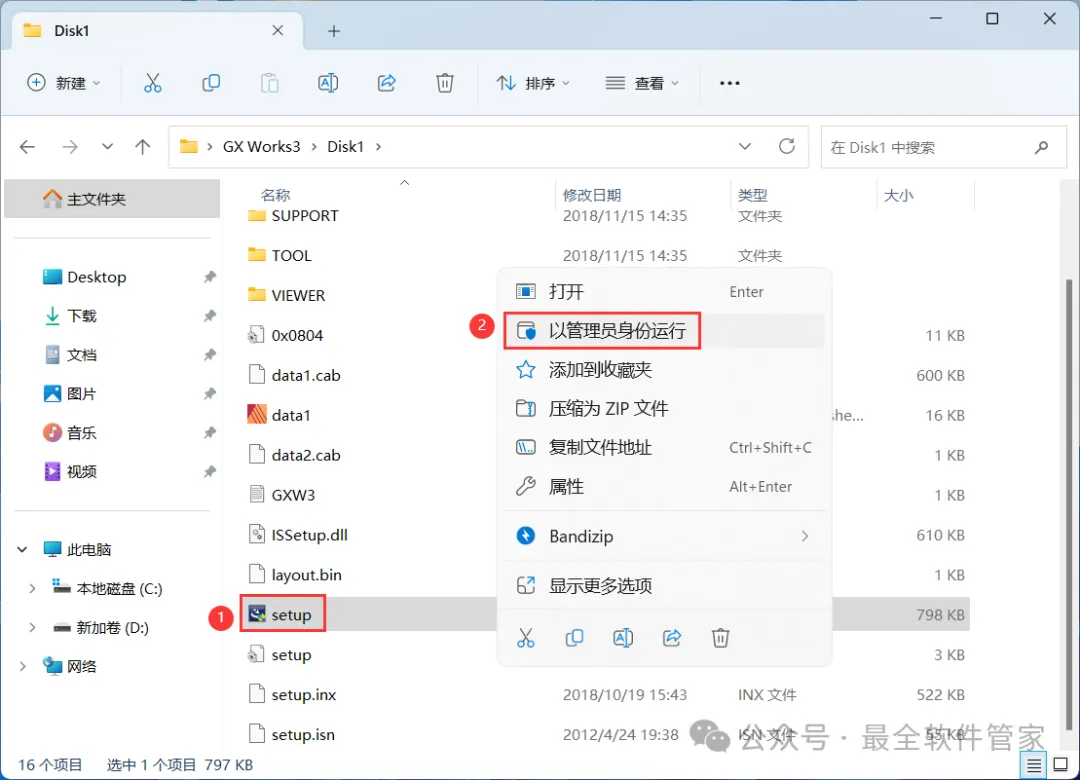
Task: Click the Rename icon in the toolbar
Action: 328,83
